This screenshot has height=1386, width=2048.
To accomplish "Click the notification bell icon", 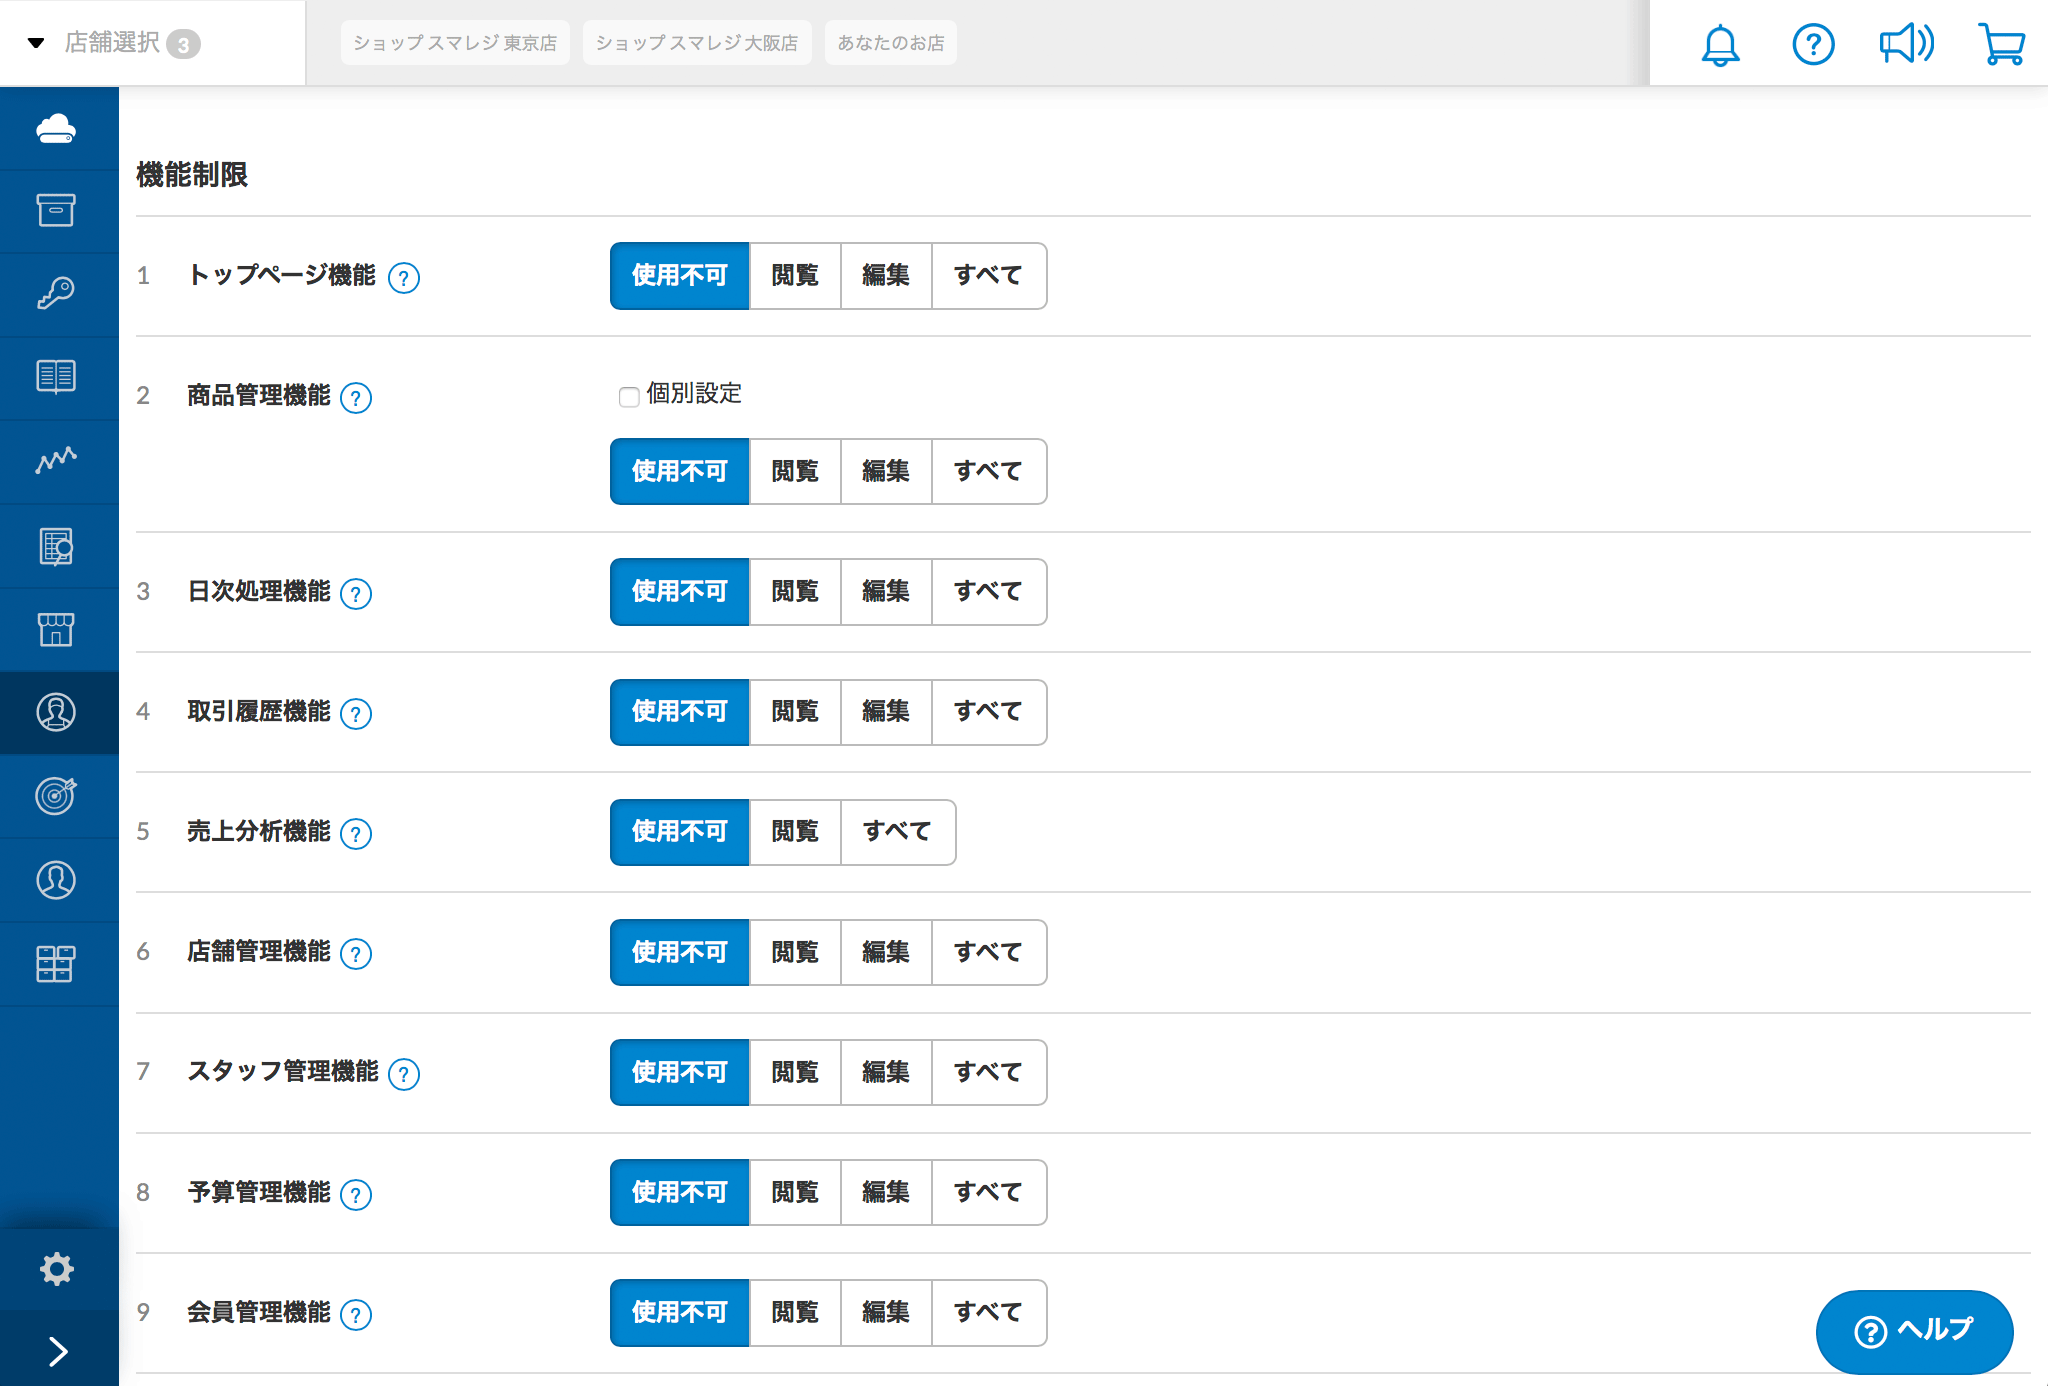I will pyautogui.click(x=1720, y=45).
